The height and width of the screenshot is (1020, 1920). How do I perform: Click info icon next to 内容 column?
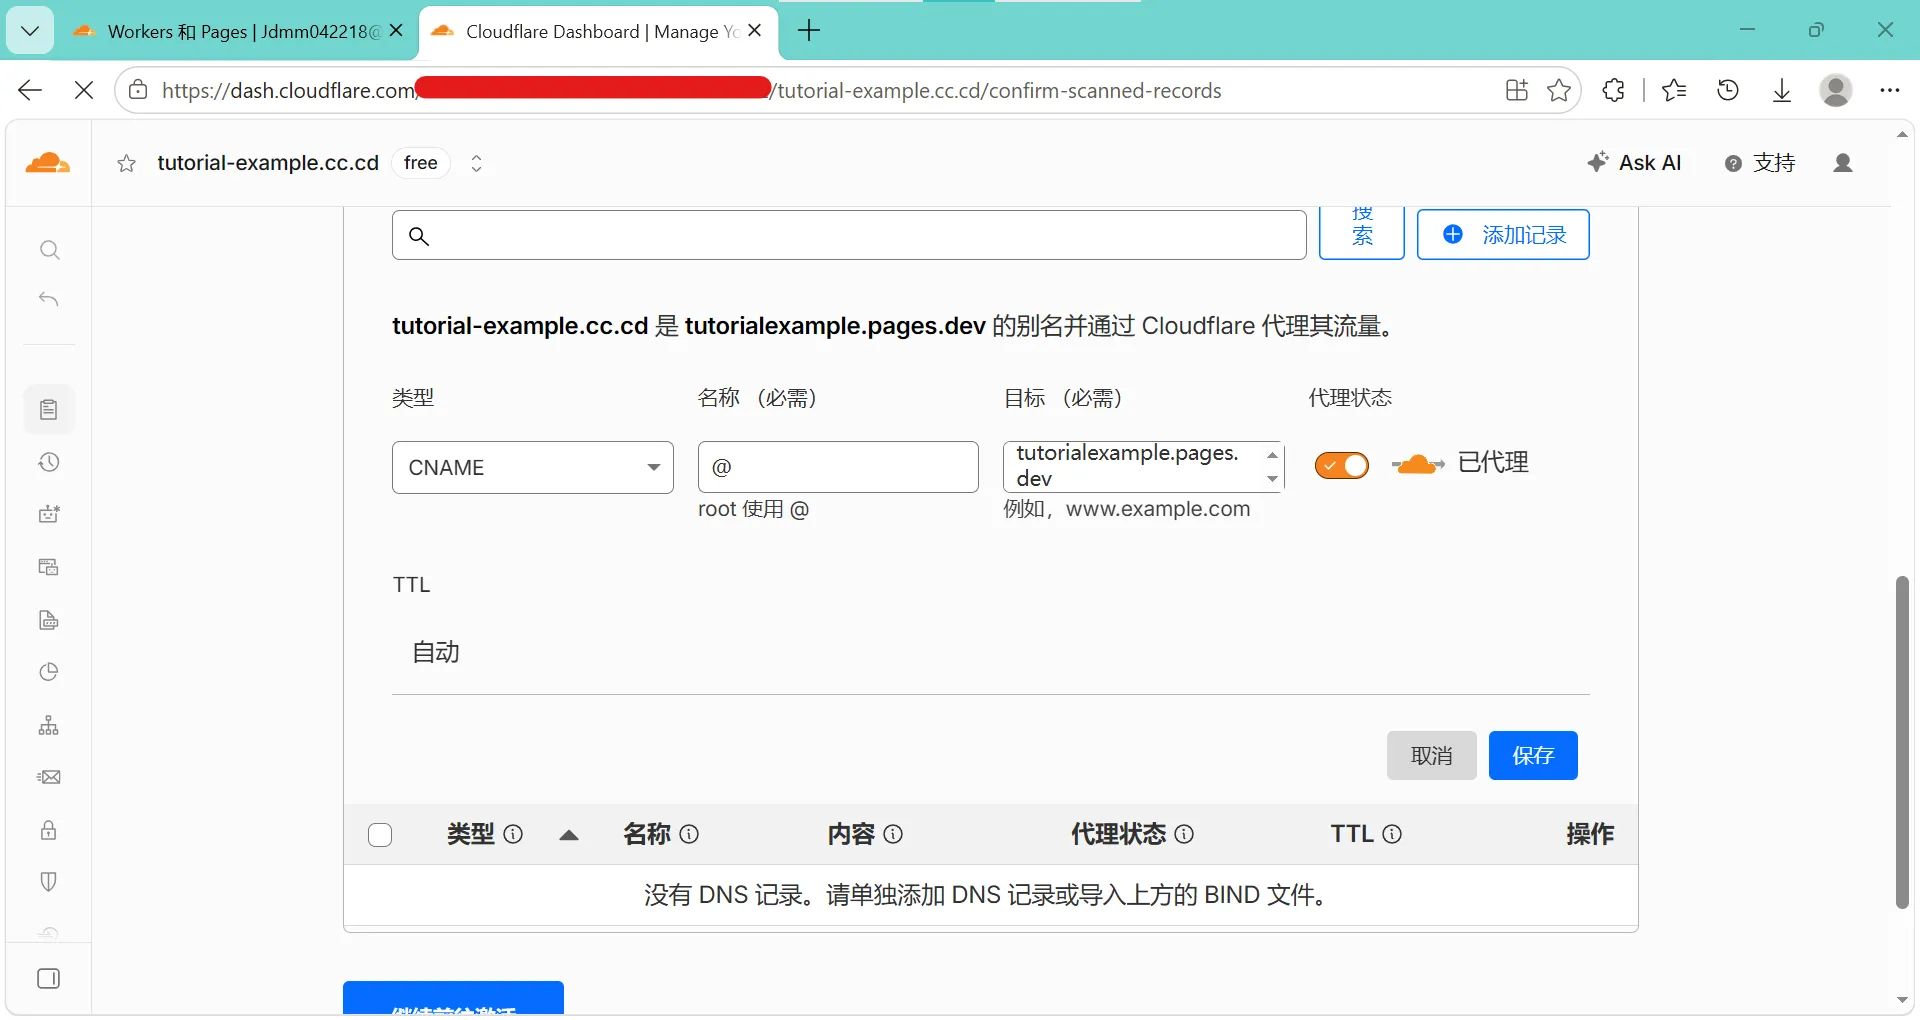893,834
